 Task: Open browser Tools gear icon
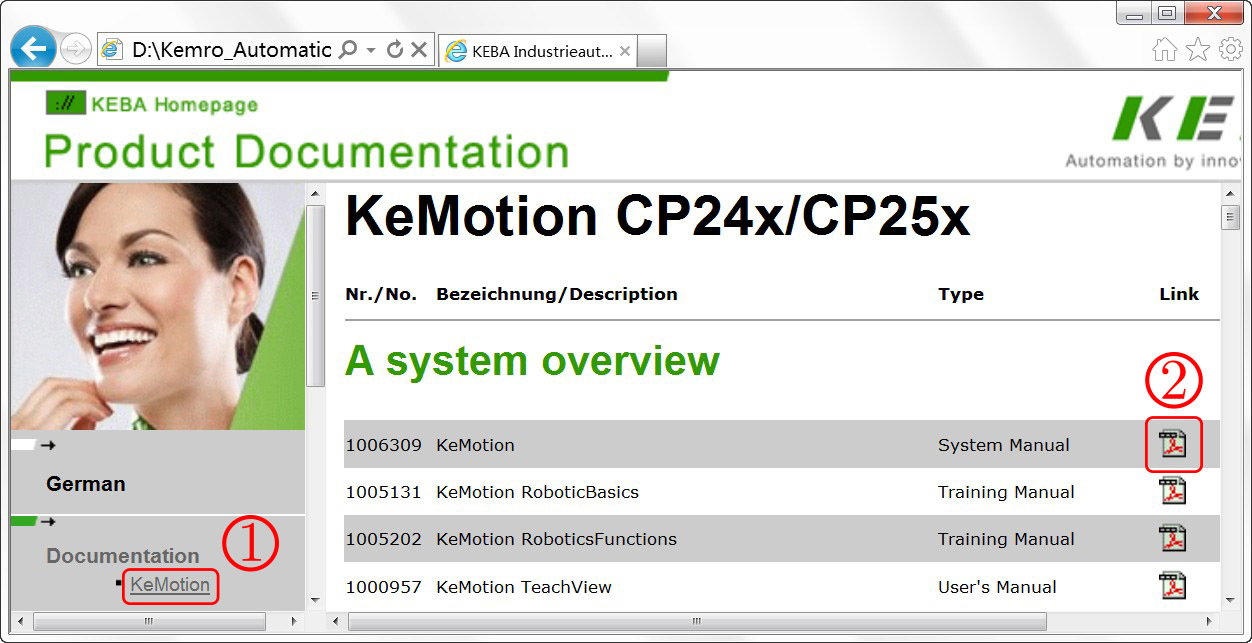pyautogui.click(x=1230, y=49)
